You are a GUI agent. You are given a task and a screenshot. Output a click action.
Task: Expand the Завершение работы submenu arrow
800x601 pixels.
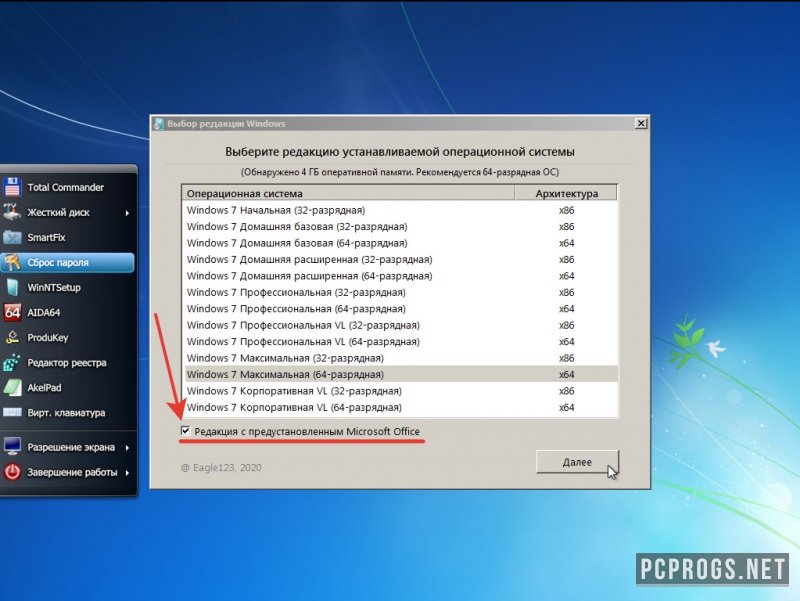tap(127, 472)
